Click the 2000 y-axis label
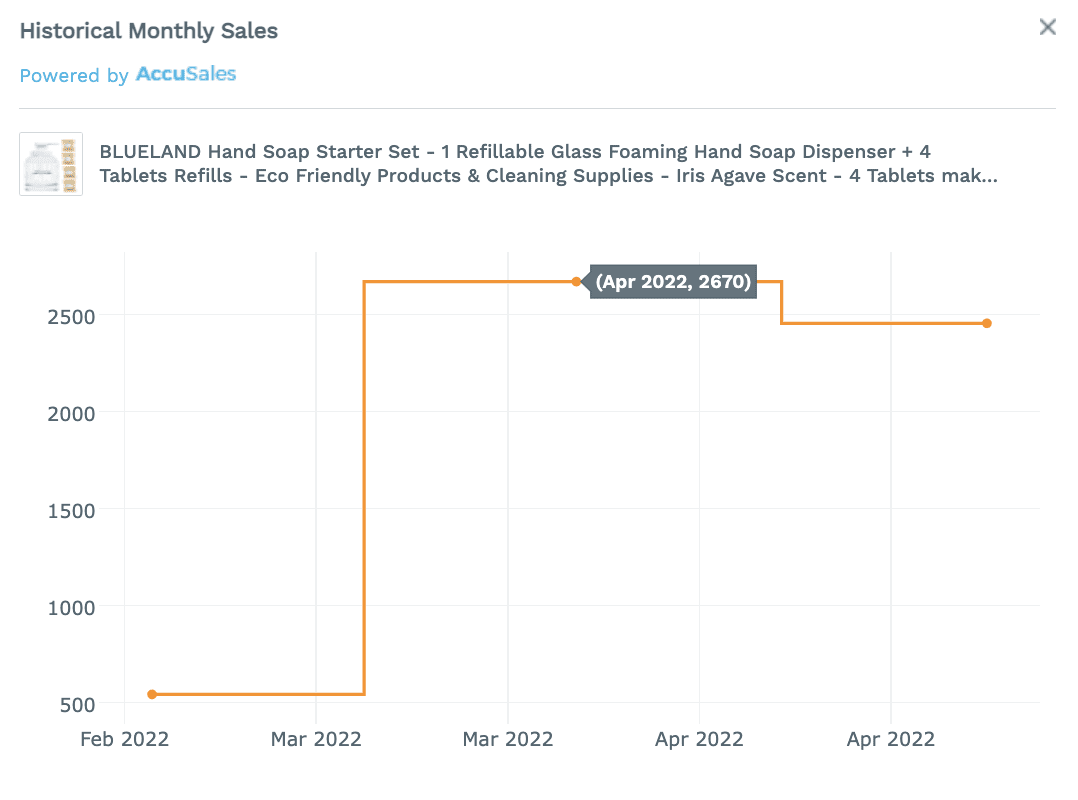The width and height of the screenshot is (1078, 800). click(71, 413)
